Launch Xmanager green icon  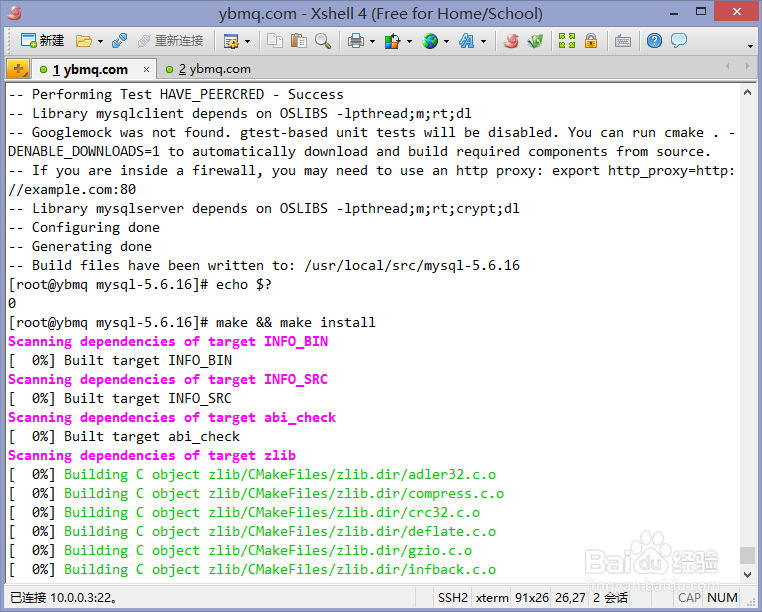click(x=535, y=41)
